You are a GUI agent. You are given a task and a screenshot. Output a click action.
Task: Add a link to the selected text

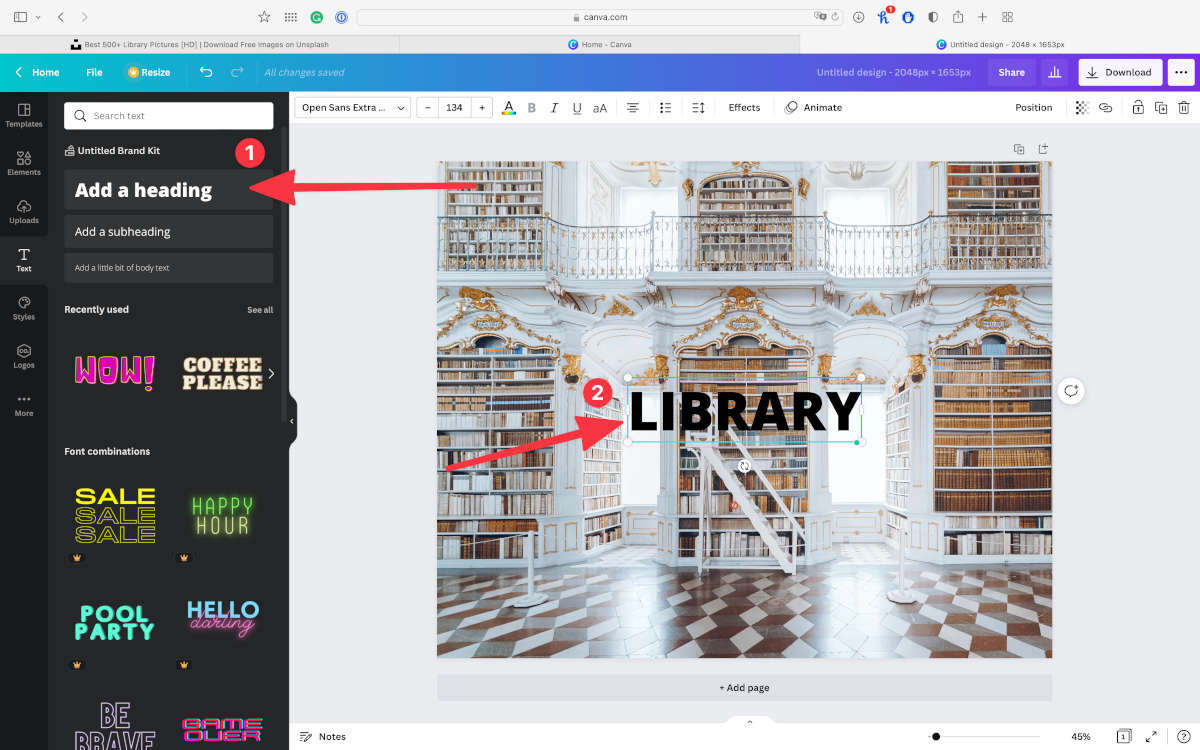click(x=1105, y=107)
